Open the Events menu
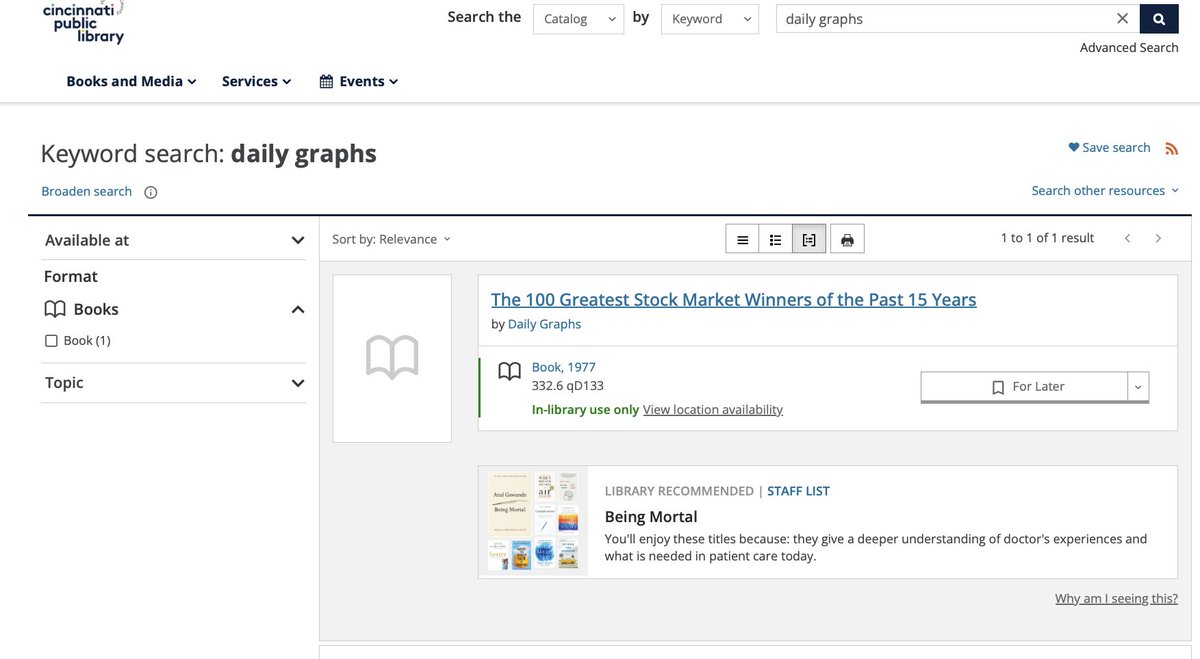The width and height of the screenshot is (1200, 659). tap(359, 81)
